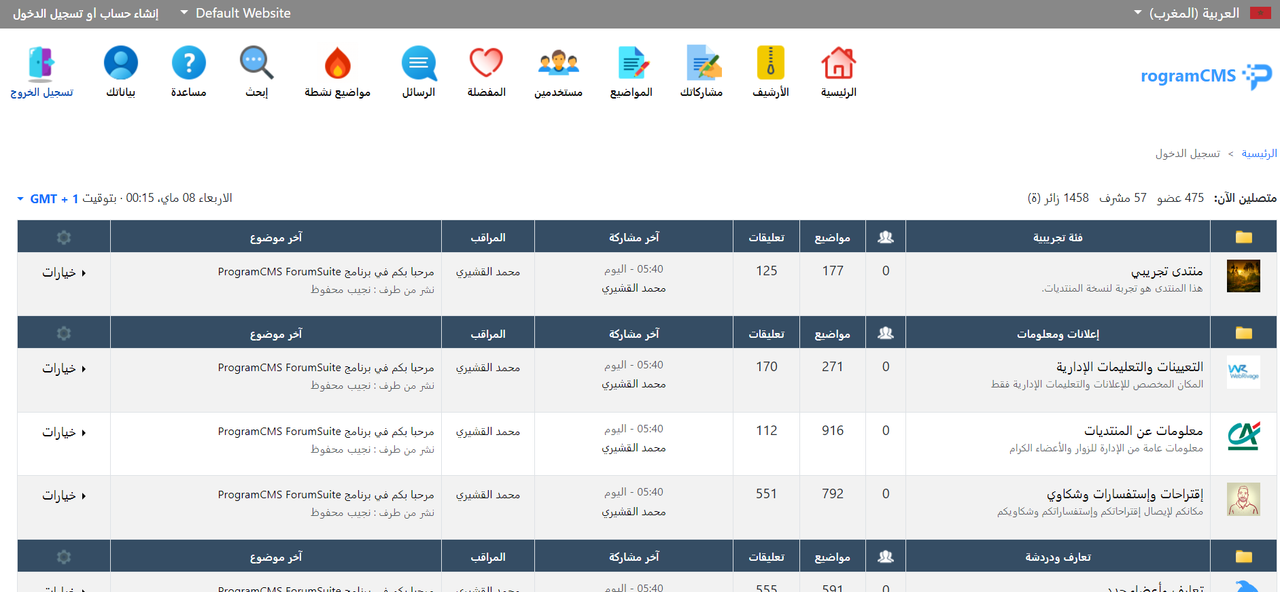Expand خيارات for إقتراحات وإستفسارات وشكاوي row

pyautogui.click(x=64, y=496)
